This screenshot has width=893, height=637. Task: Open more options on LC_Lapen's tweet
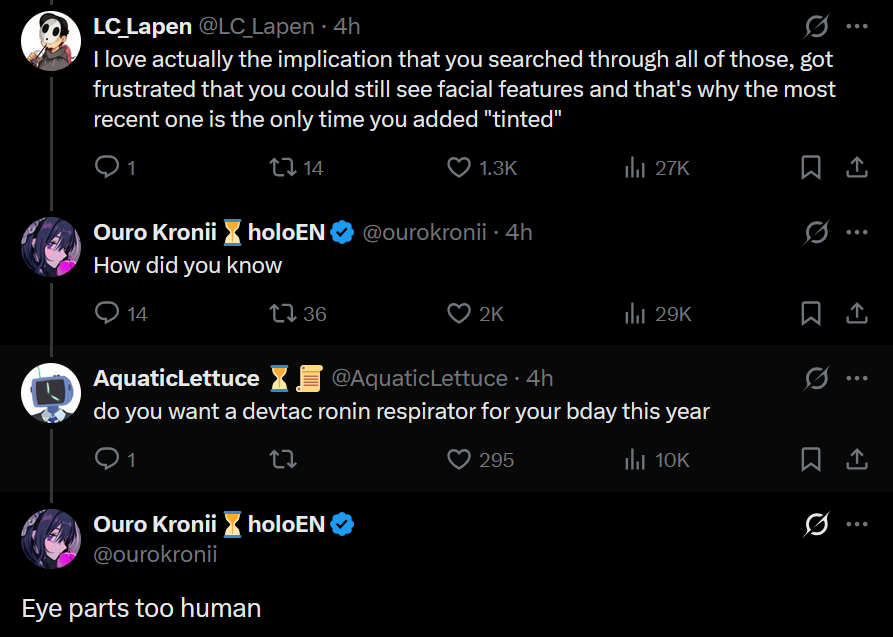[x=857, y=26]
